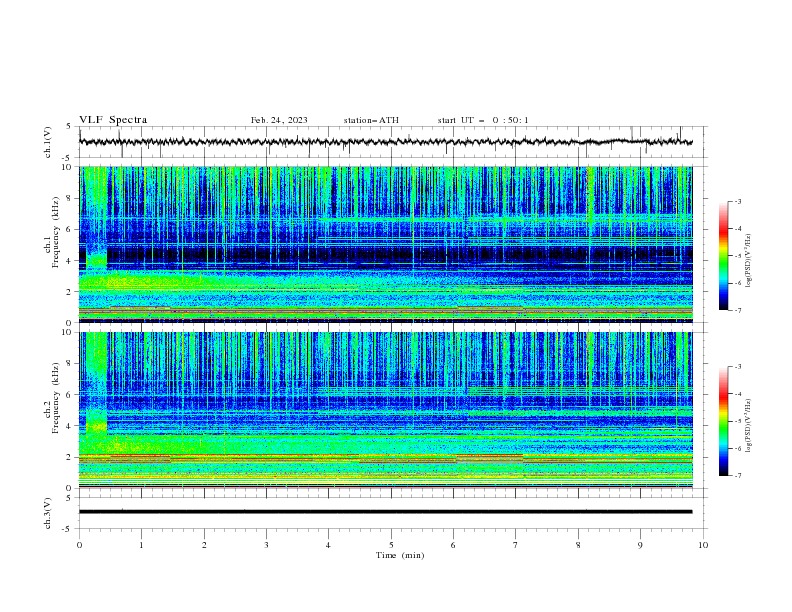The height and width of the screenshot is (612, 792).
Task: Click the "3" tick on the time axis
Action: (x=266, y=545)
